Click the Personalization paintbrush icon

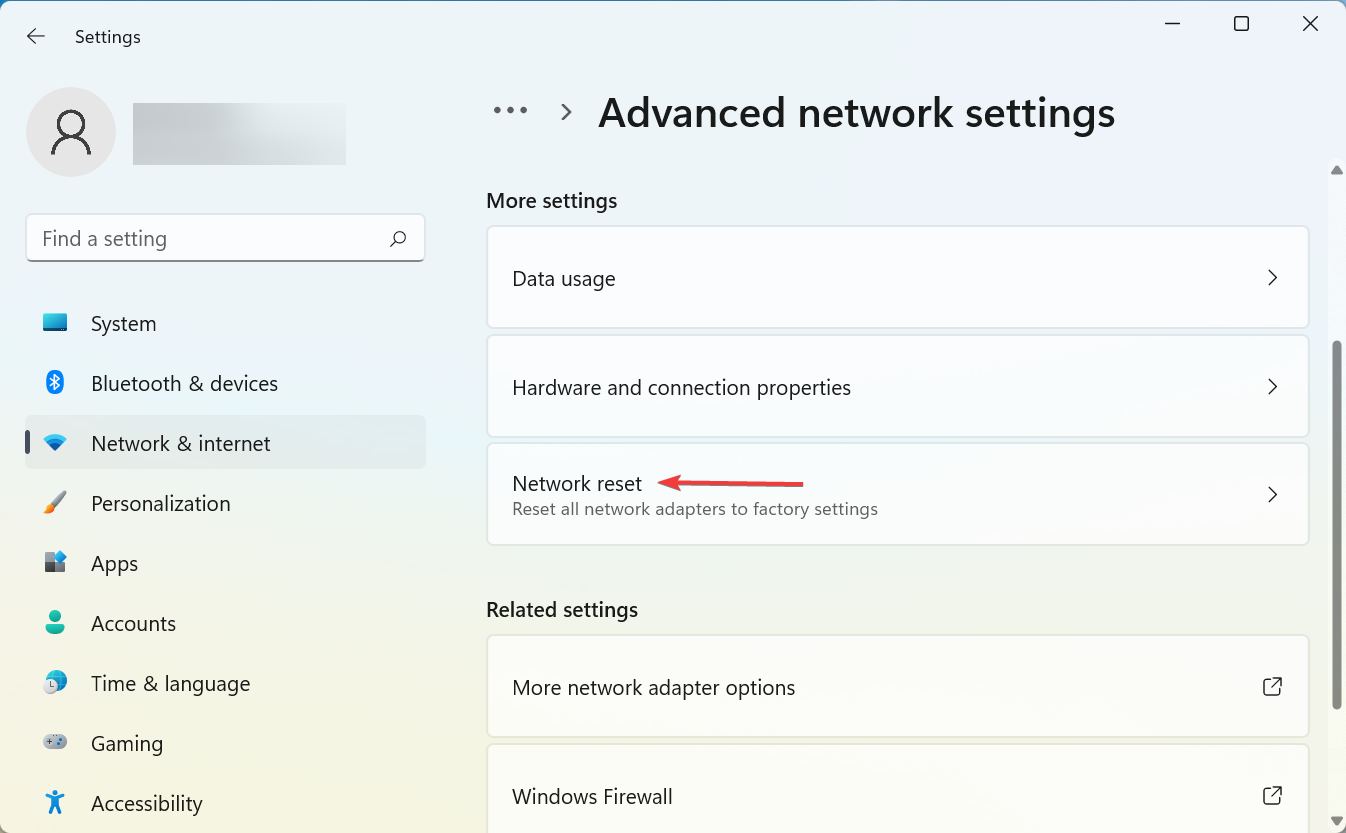tap(55, 503)
